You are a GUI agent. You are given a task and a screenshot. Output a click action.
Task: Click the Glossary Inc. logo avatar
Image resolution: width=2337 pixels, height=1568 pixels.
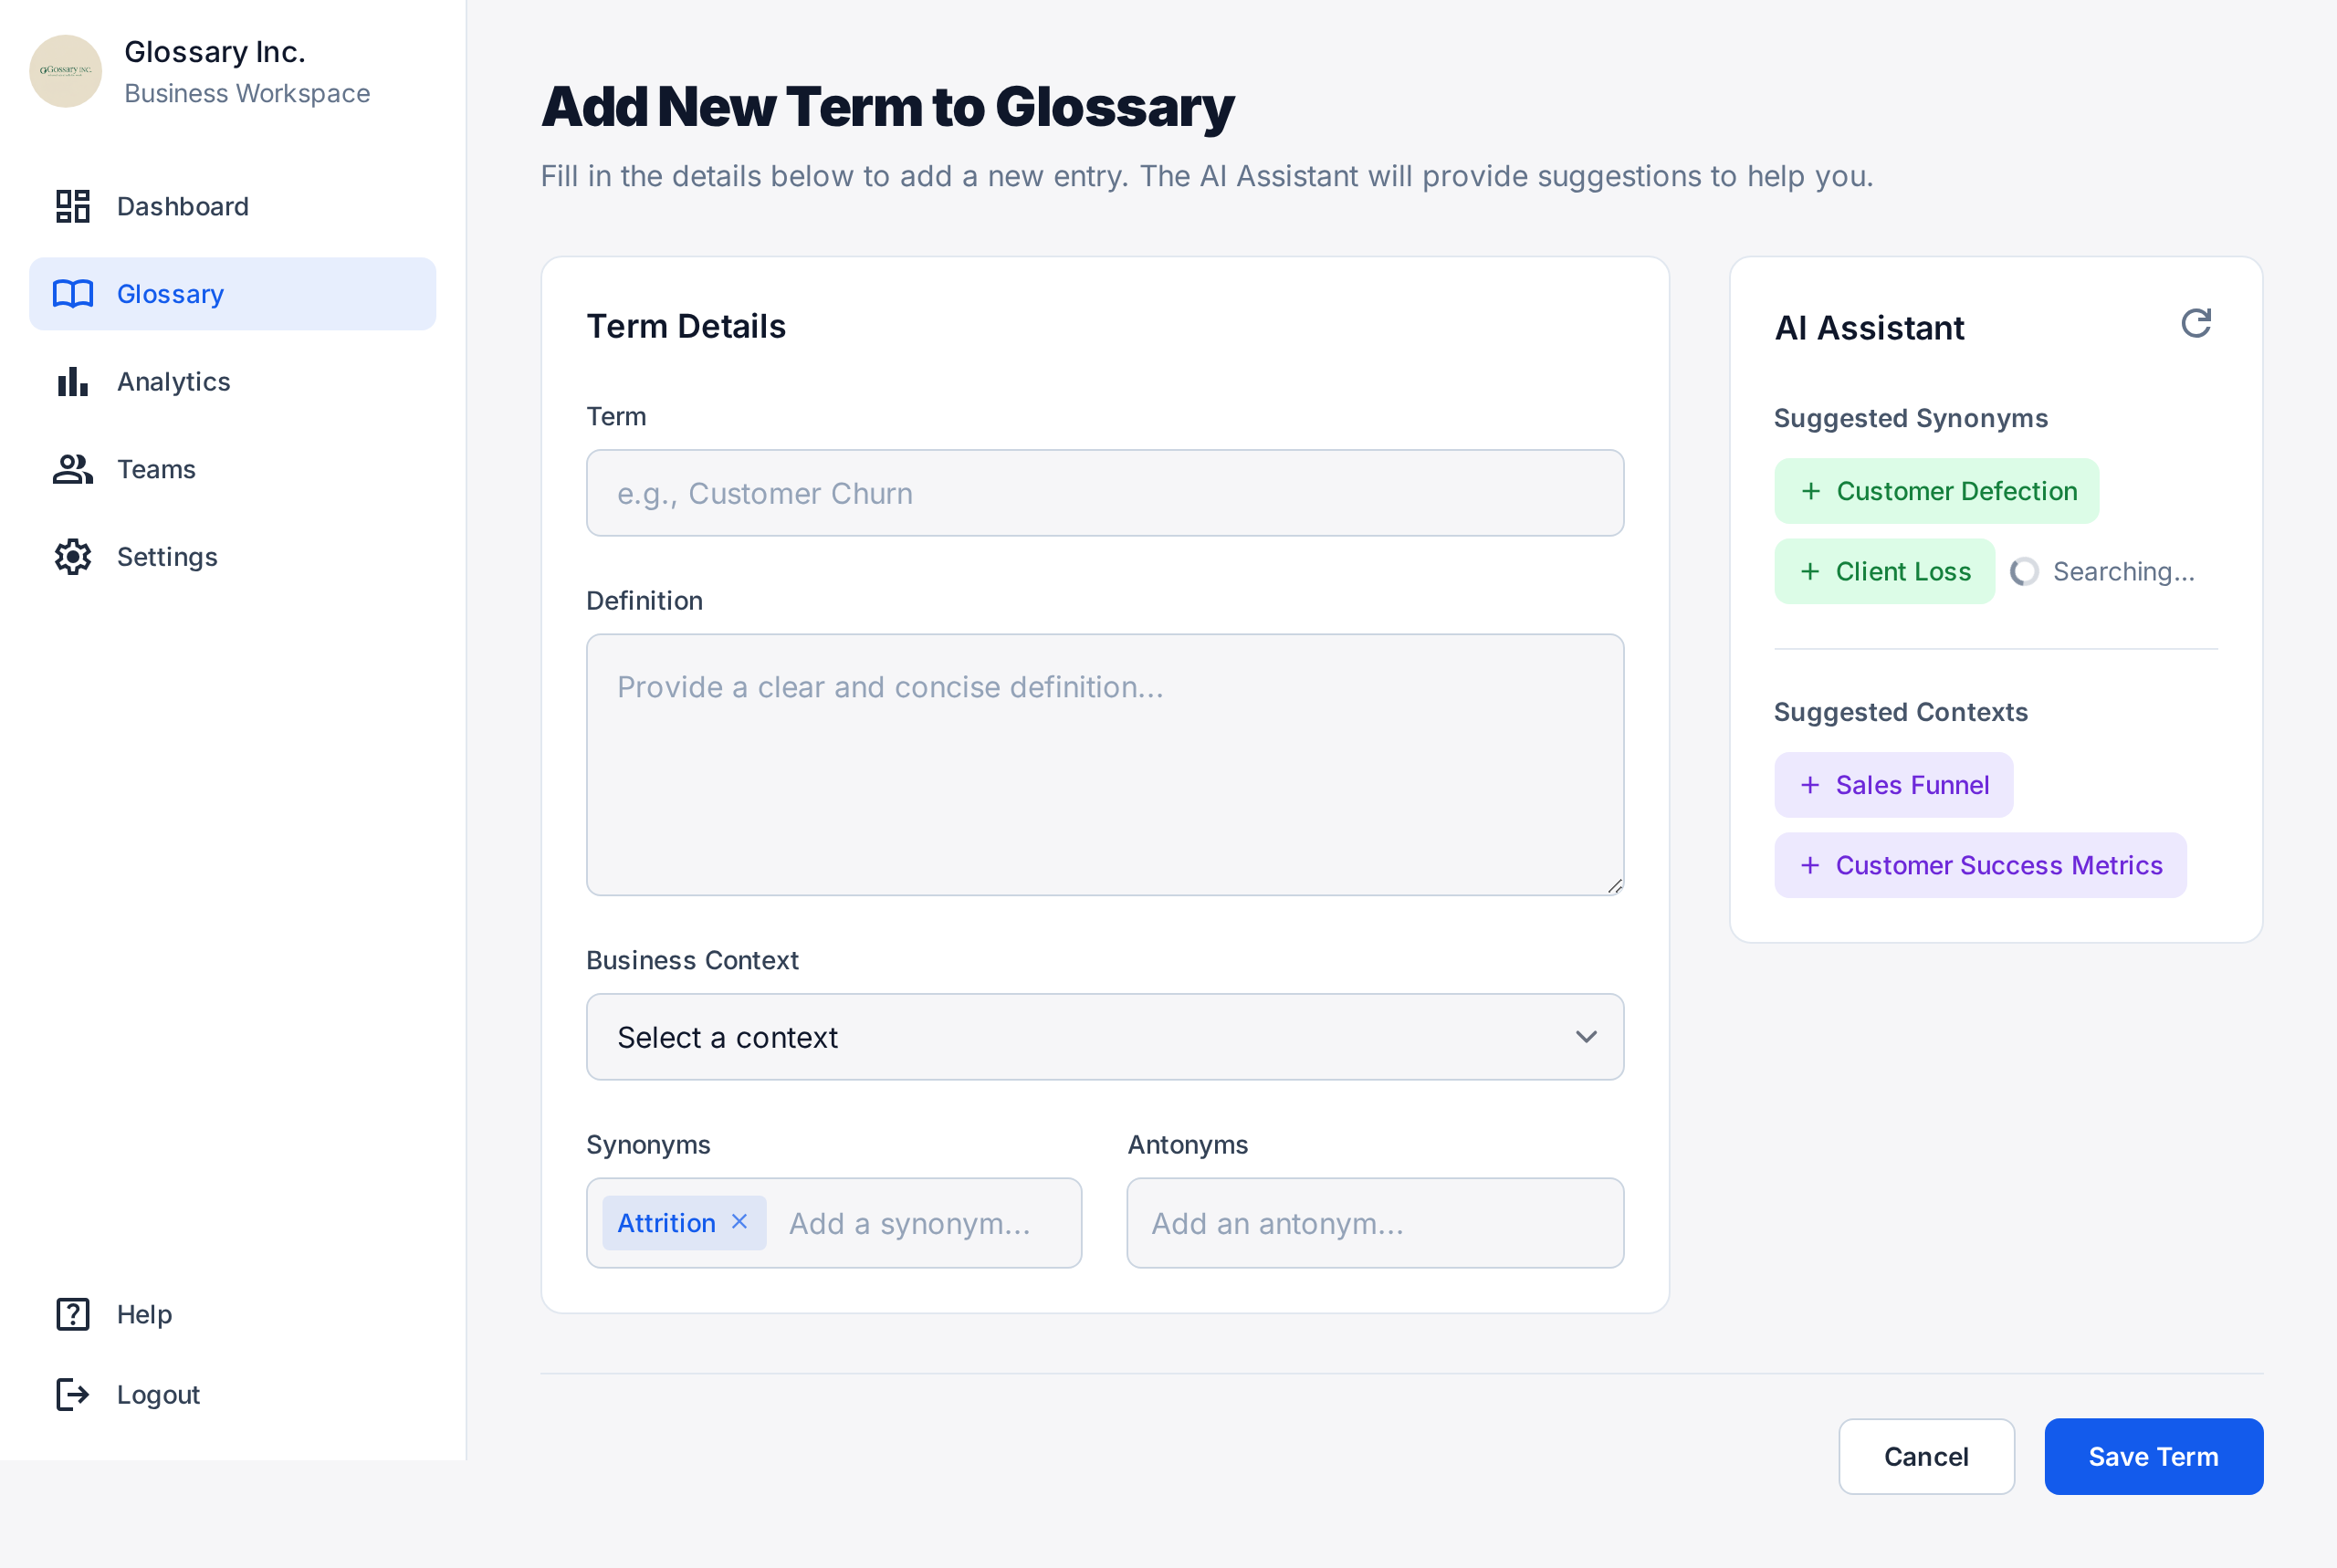[x=66, y=71]
